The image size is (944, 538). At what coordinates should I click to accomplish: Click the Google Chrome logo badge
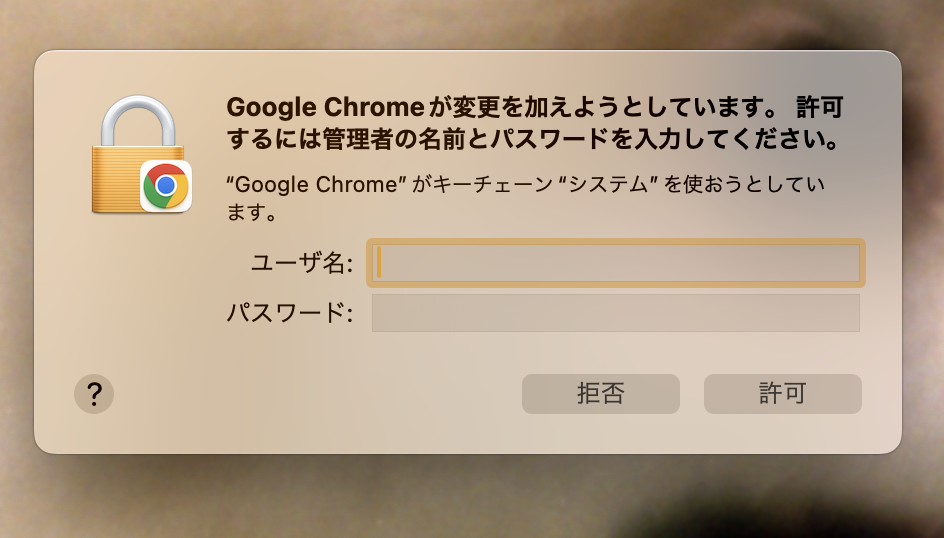click(166, 186)
